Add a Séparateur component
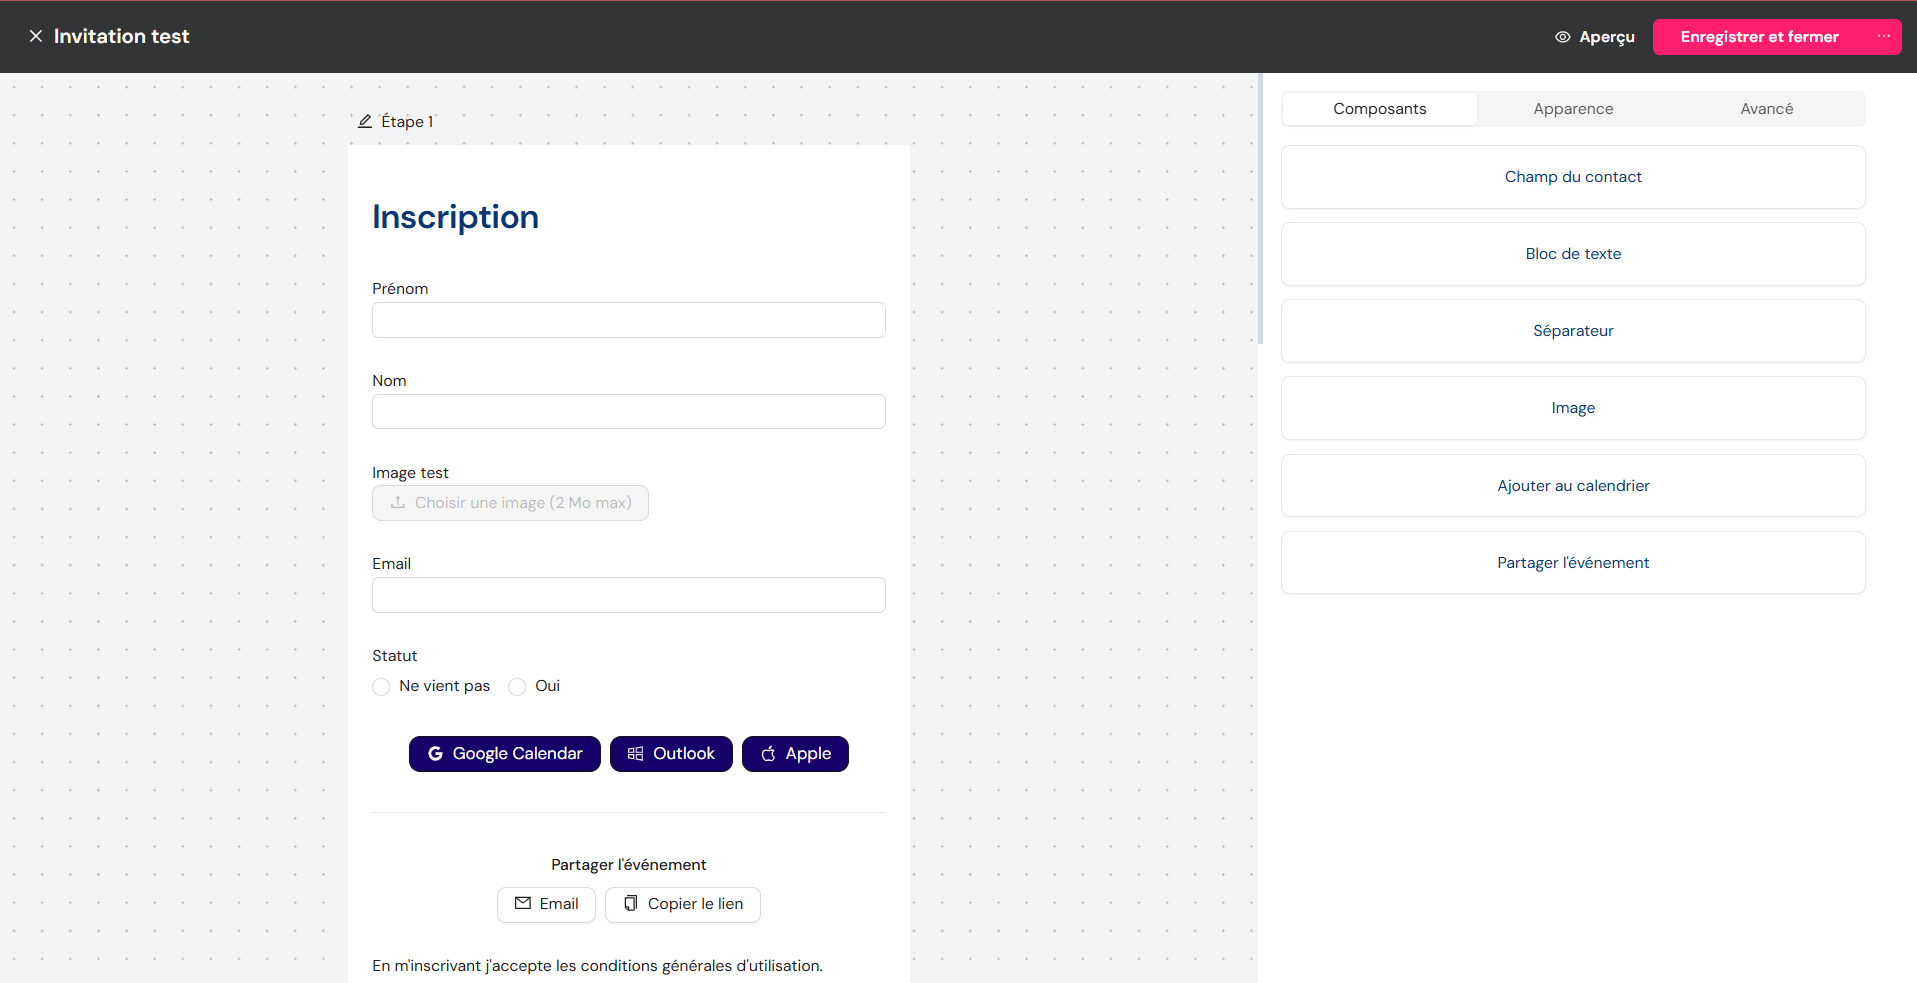This screenshot has height=983, width=1917. [1573, 331]
